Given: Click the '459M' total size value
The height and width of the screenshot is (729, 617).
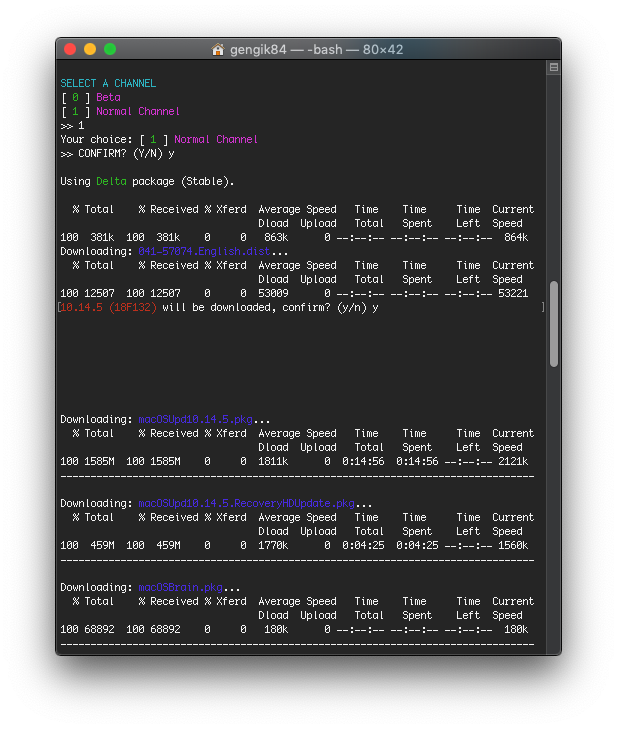Looking at the screenshot, I should click(102, 545).
